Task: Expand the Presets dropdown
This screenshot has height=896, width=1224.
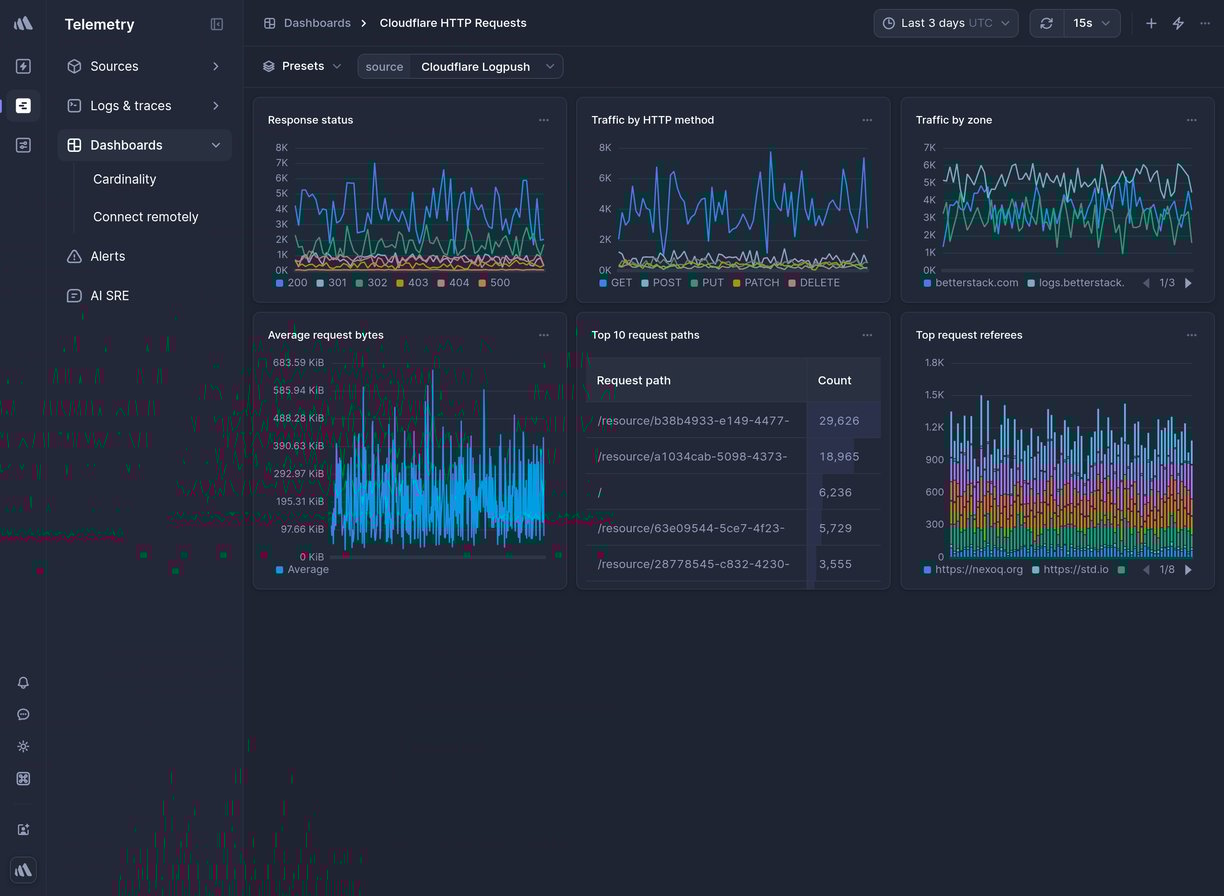Action: coord(302,67)
